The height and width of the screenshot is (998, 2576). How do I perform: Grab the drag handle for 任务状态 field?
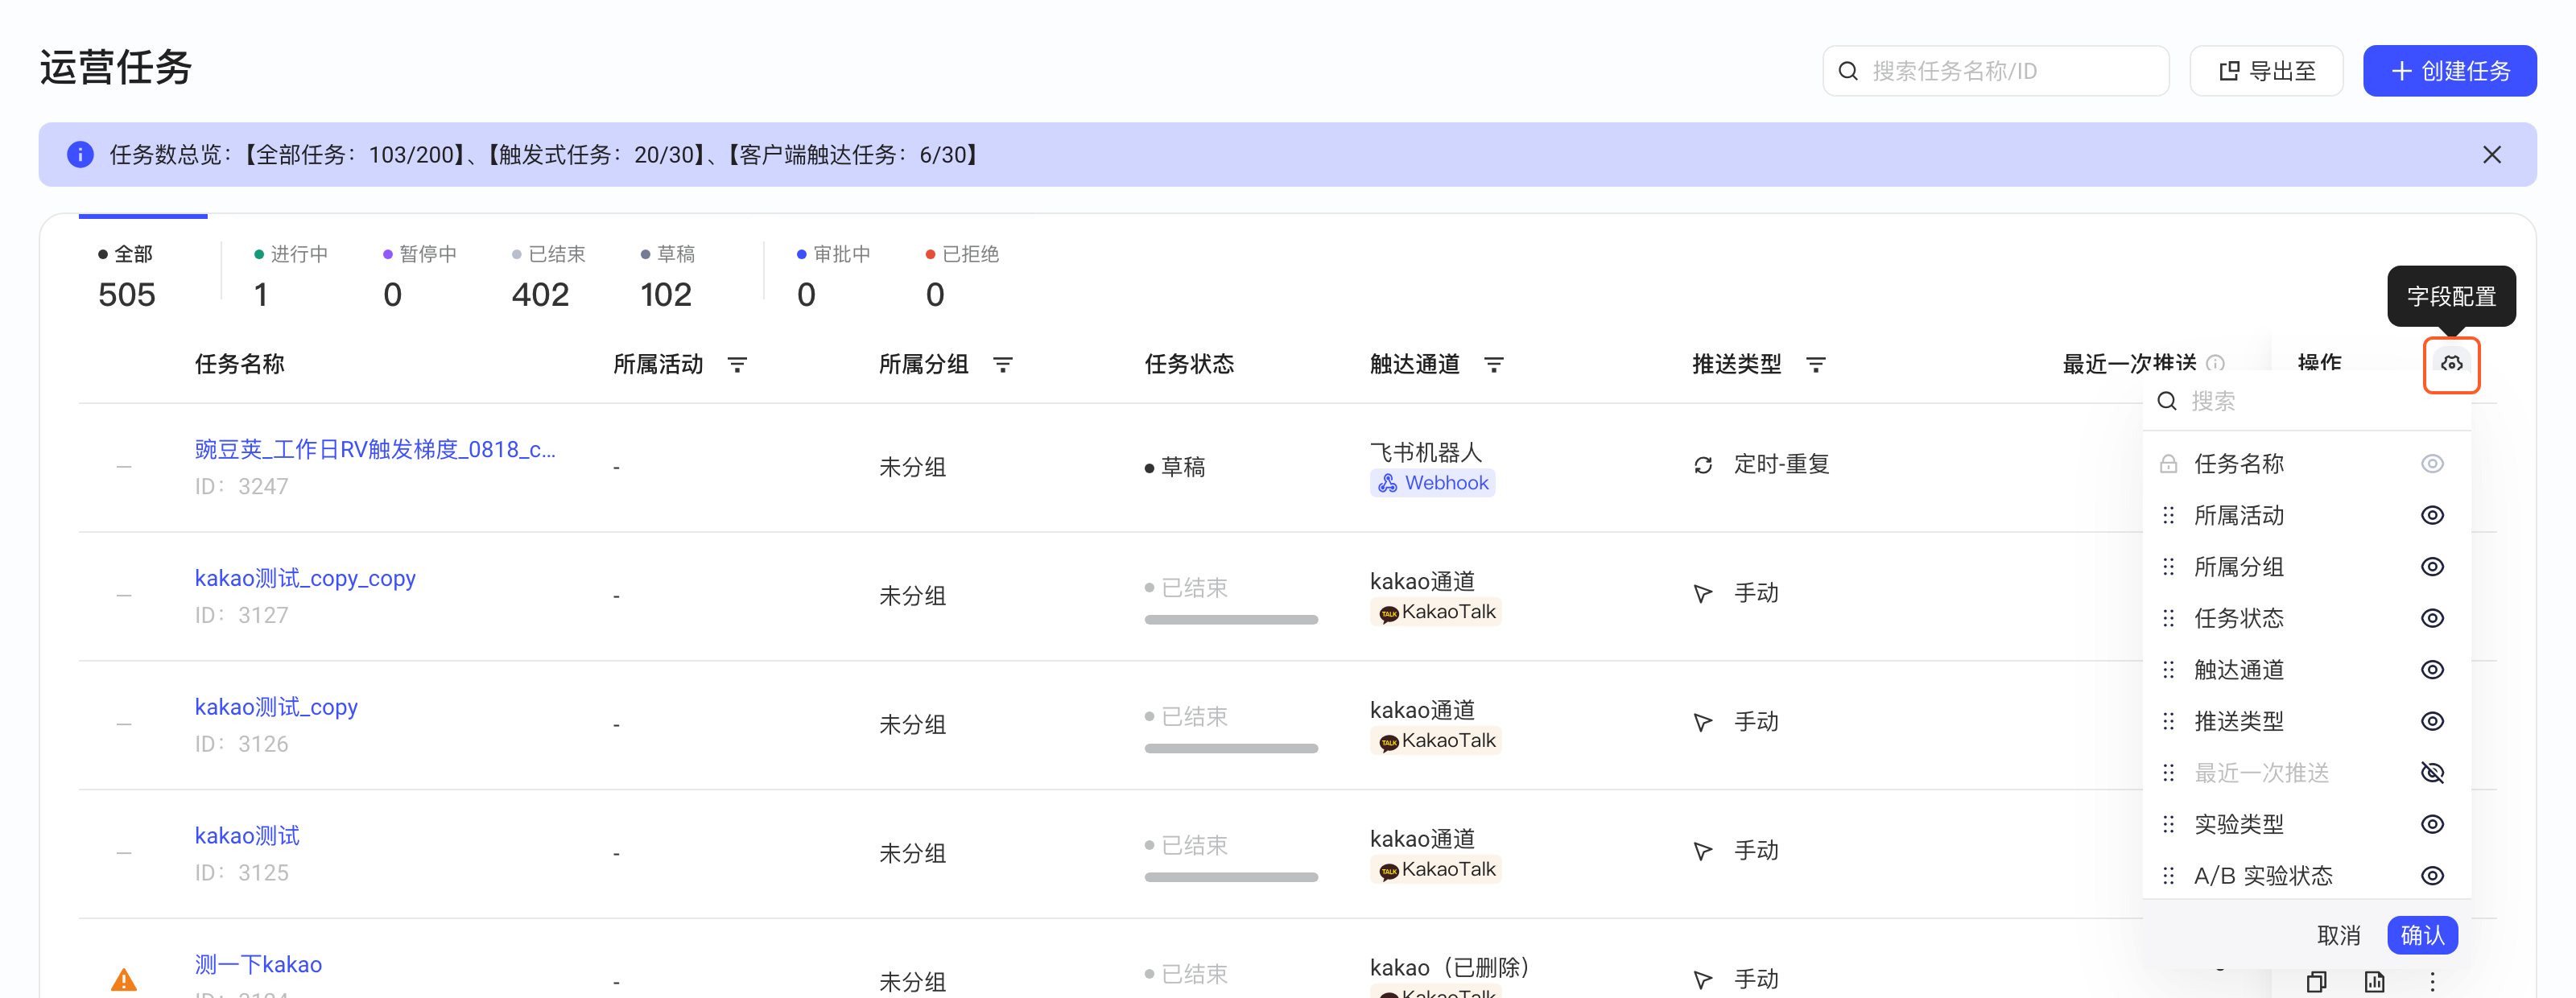[x=2168, y=618]
